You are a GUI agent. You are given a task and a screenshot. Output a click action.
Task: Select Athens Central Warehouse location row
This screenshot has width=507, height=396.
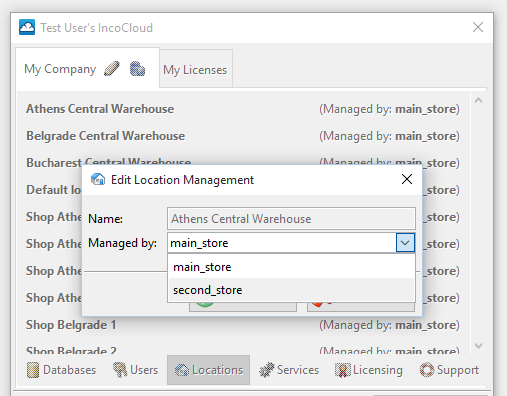[243, 109]
